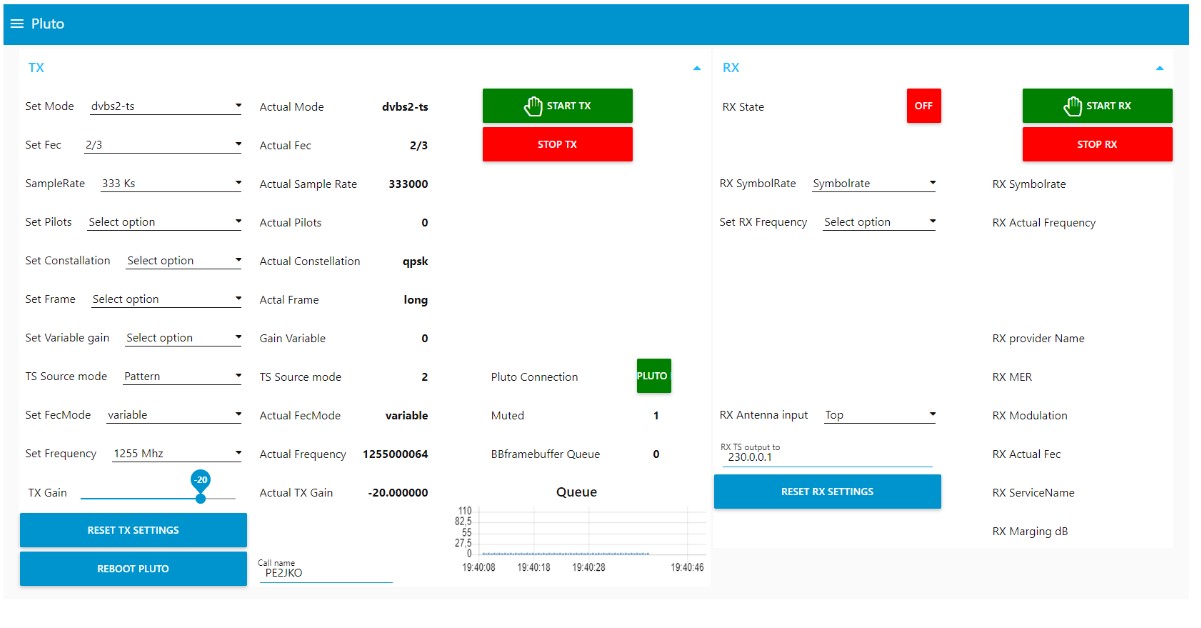Click the START TX green button
This screenshot has height=628, width=1201.
click(x=558, y=106)
